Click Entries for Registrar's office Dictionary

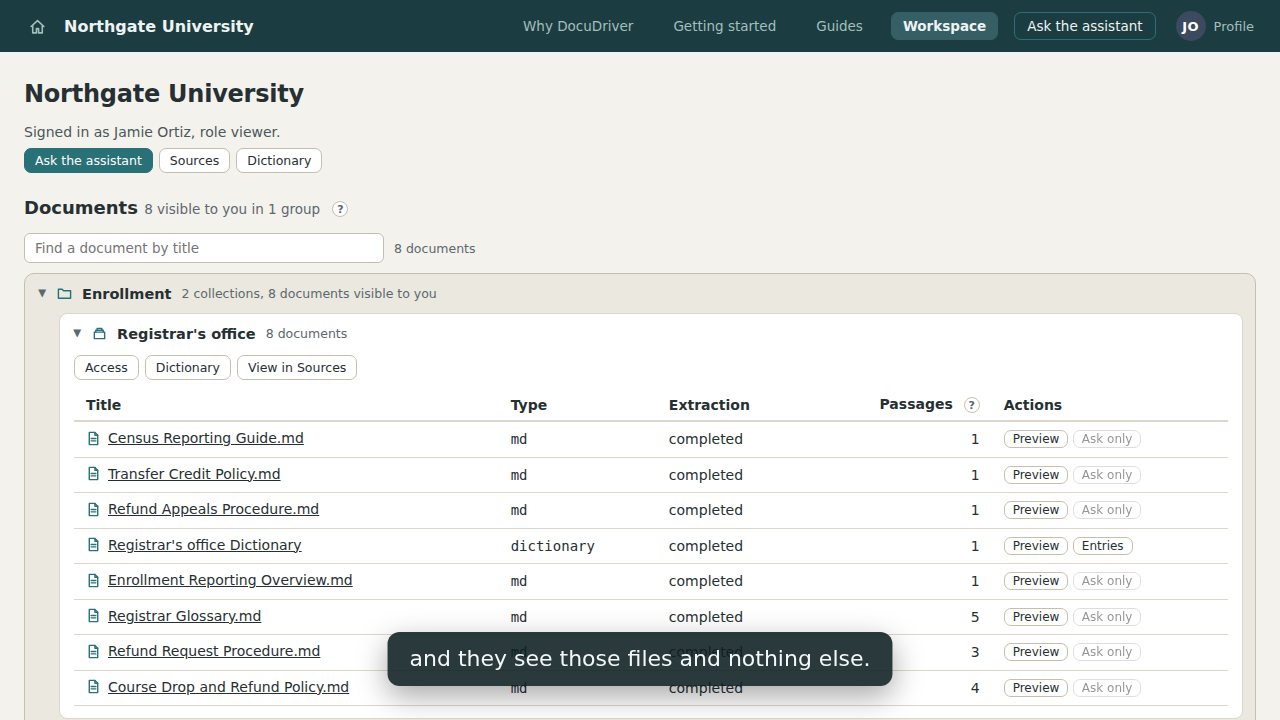1103,545
